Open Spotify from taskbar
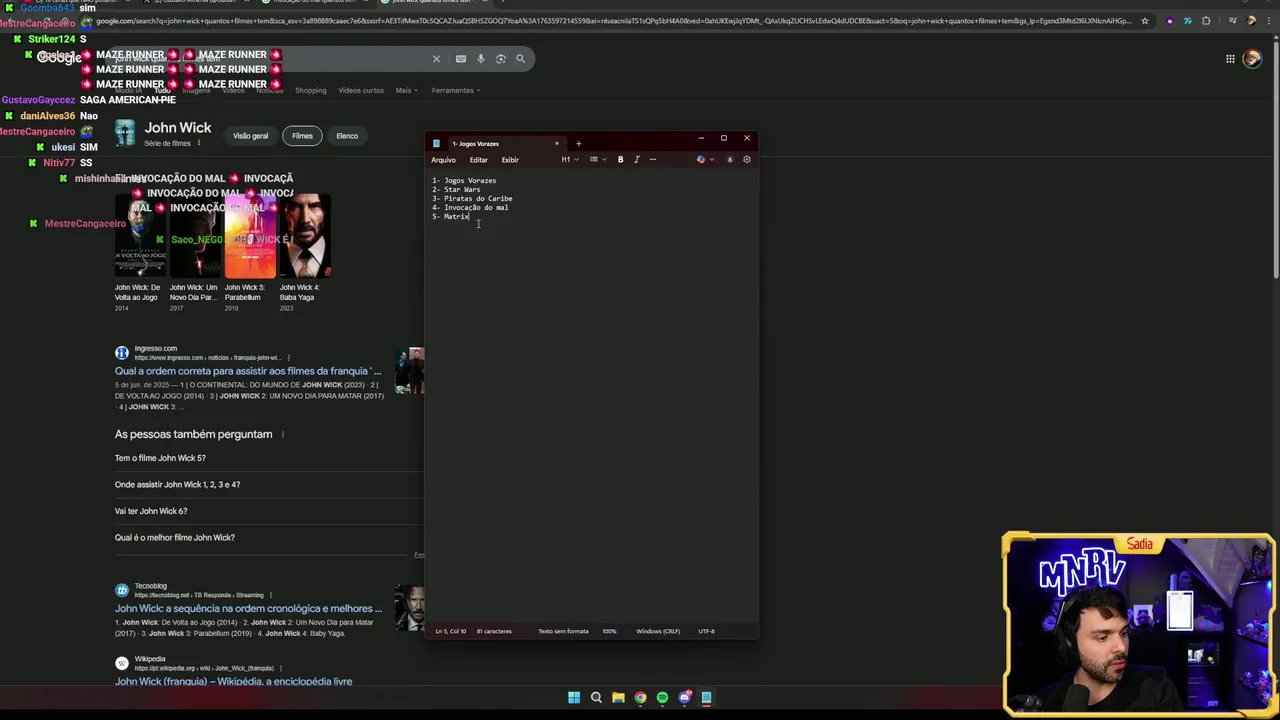This screenshot has width=1280, height=720. (662, 698)
